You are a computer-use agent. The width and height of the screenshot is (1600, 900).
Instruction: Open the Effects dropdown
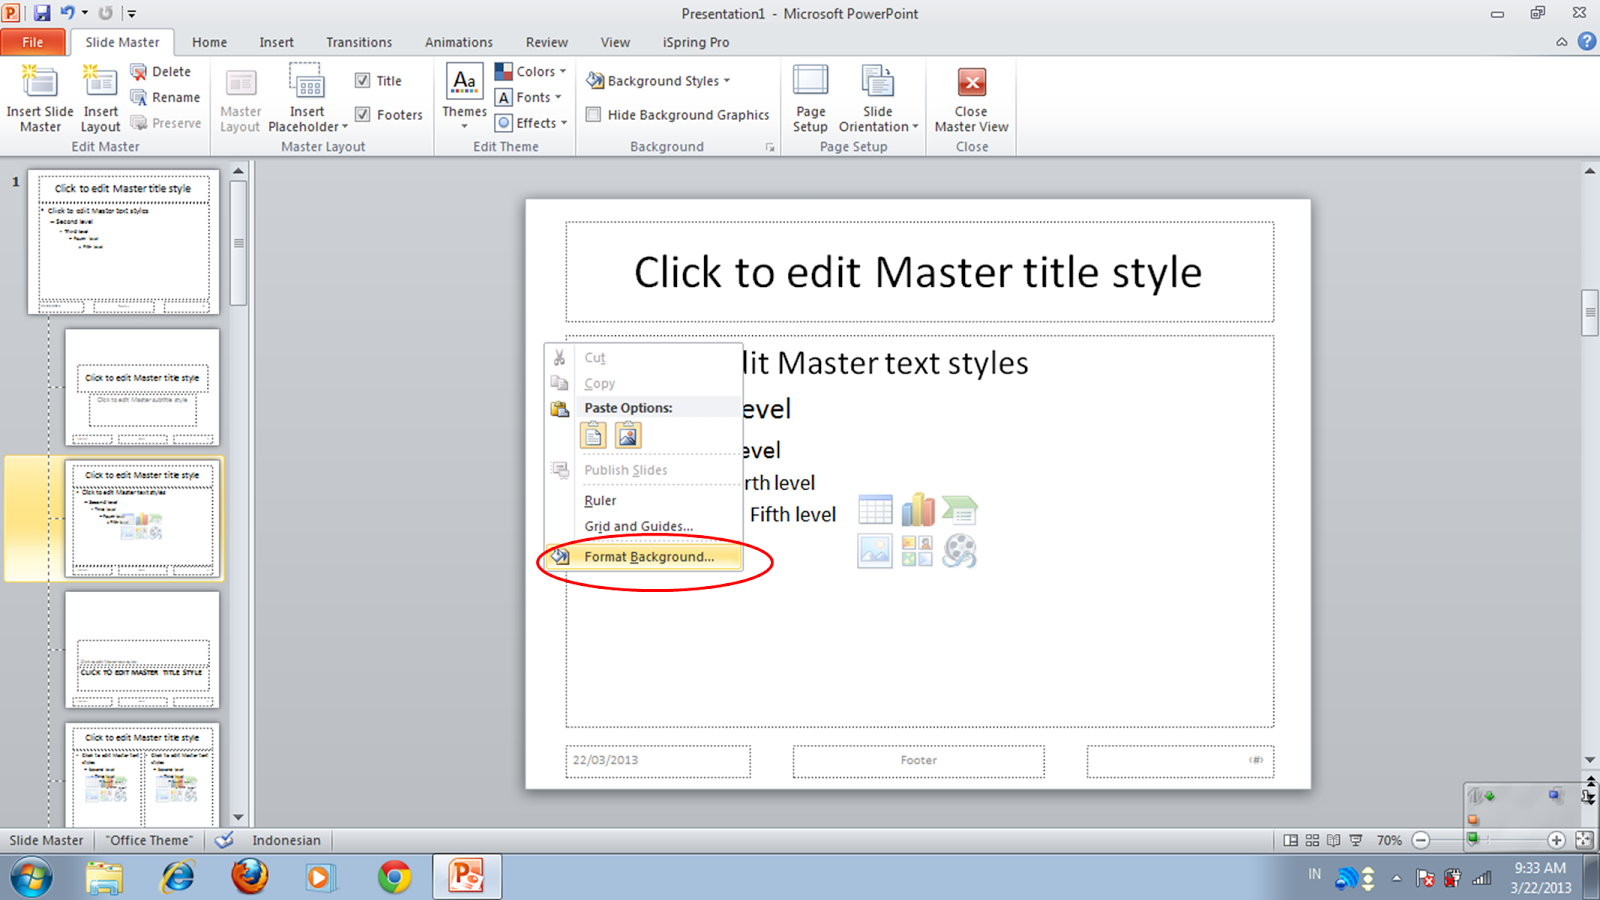click(x=531, y=122)
